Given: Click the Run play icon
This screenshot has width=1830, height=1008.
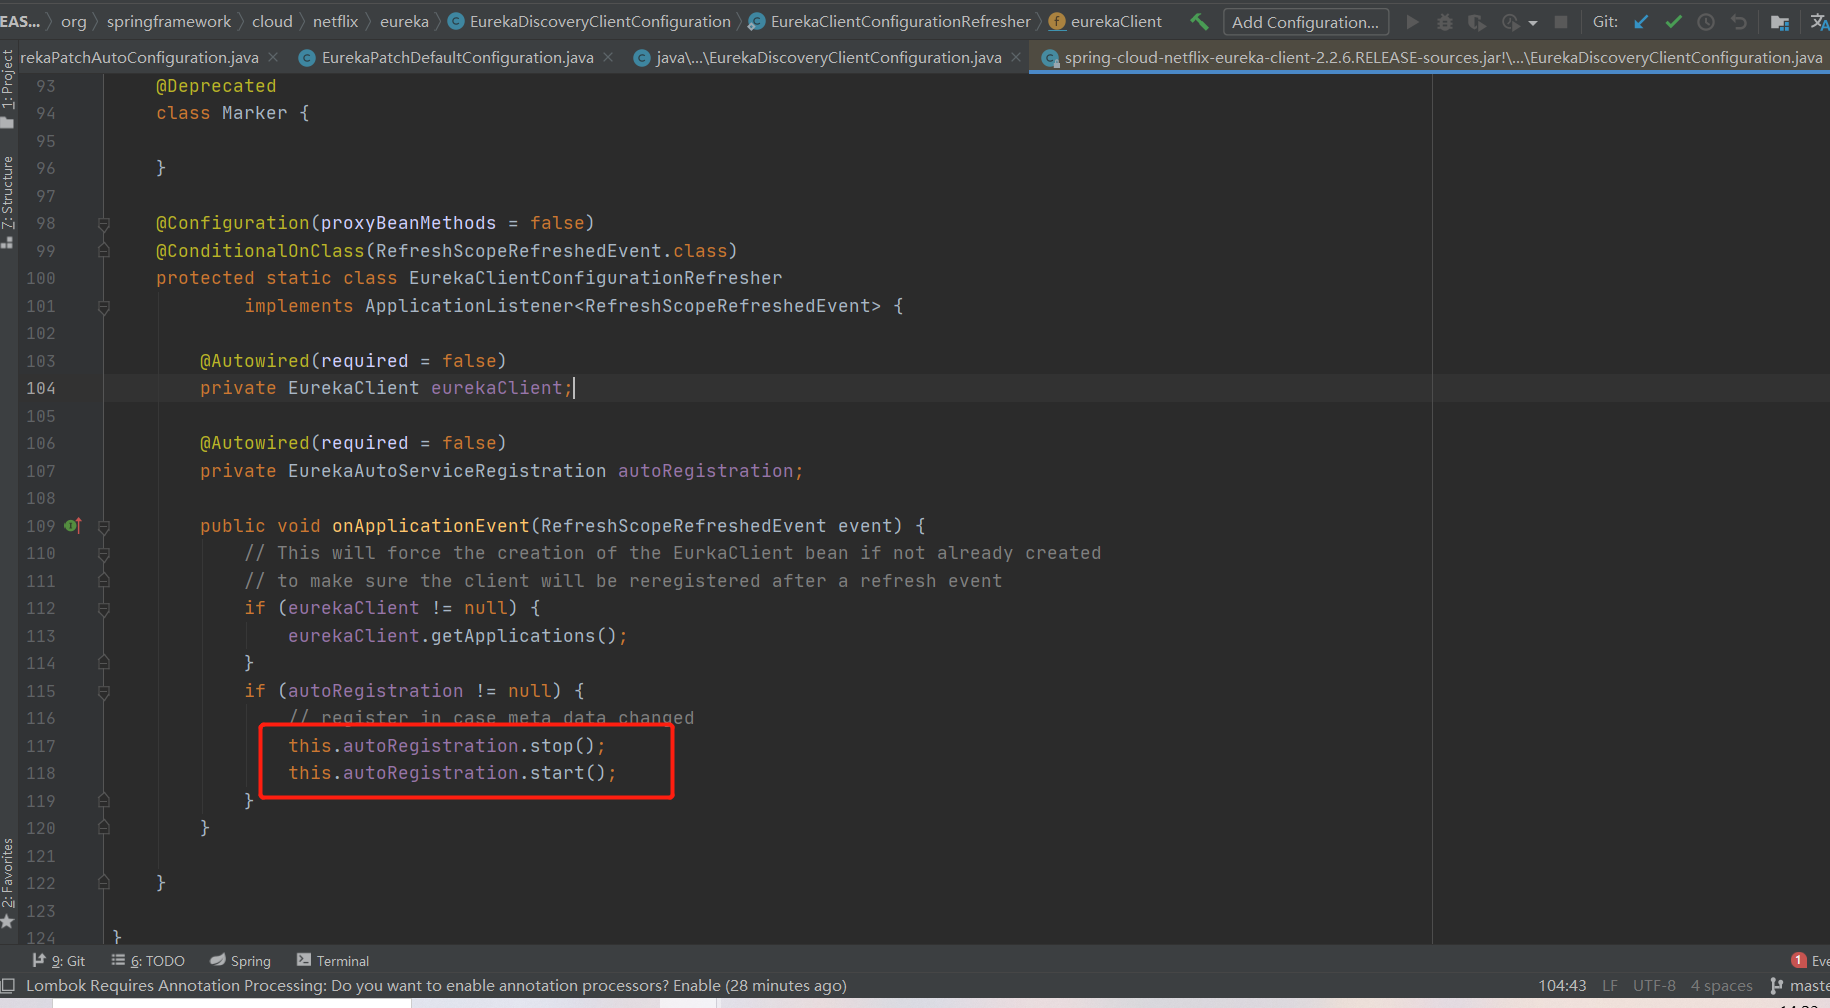Looking at the screenshot, I should coord(1413,22).
